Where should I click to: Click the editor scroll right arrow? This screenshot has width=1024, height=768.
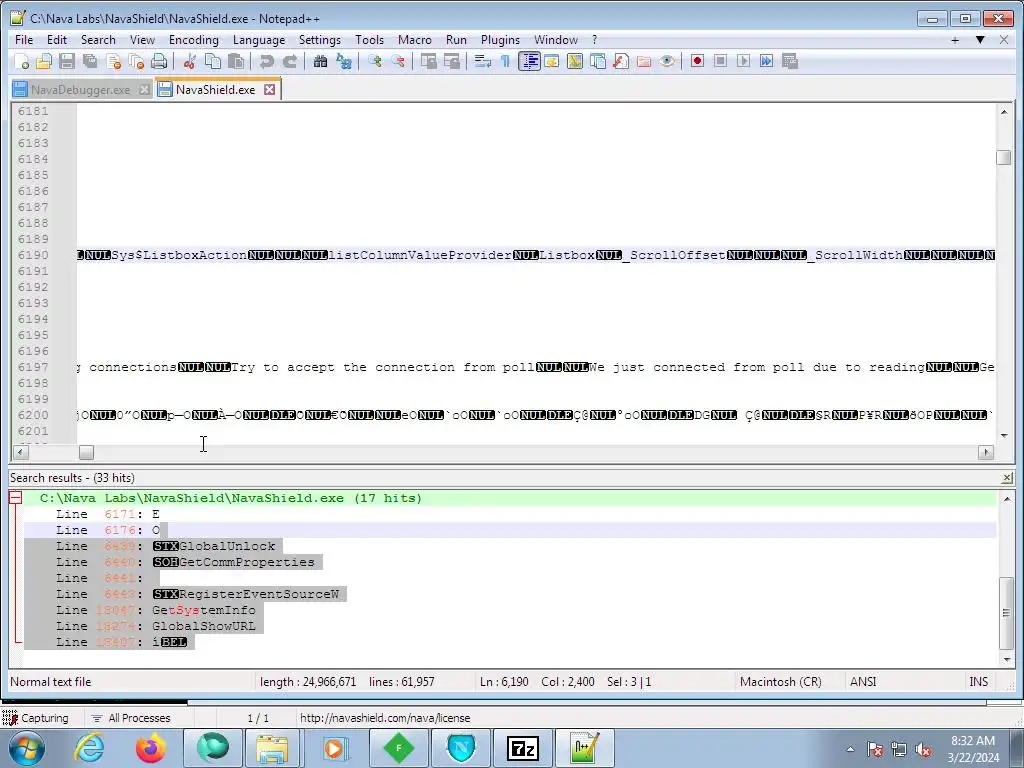click(x=985, y=452)
